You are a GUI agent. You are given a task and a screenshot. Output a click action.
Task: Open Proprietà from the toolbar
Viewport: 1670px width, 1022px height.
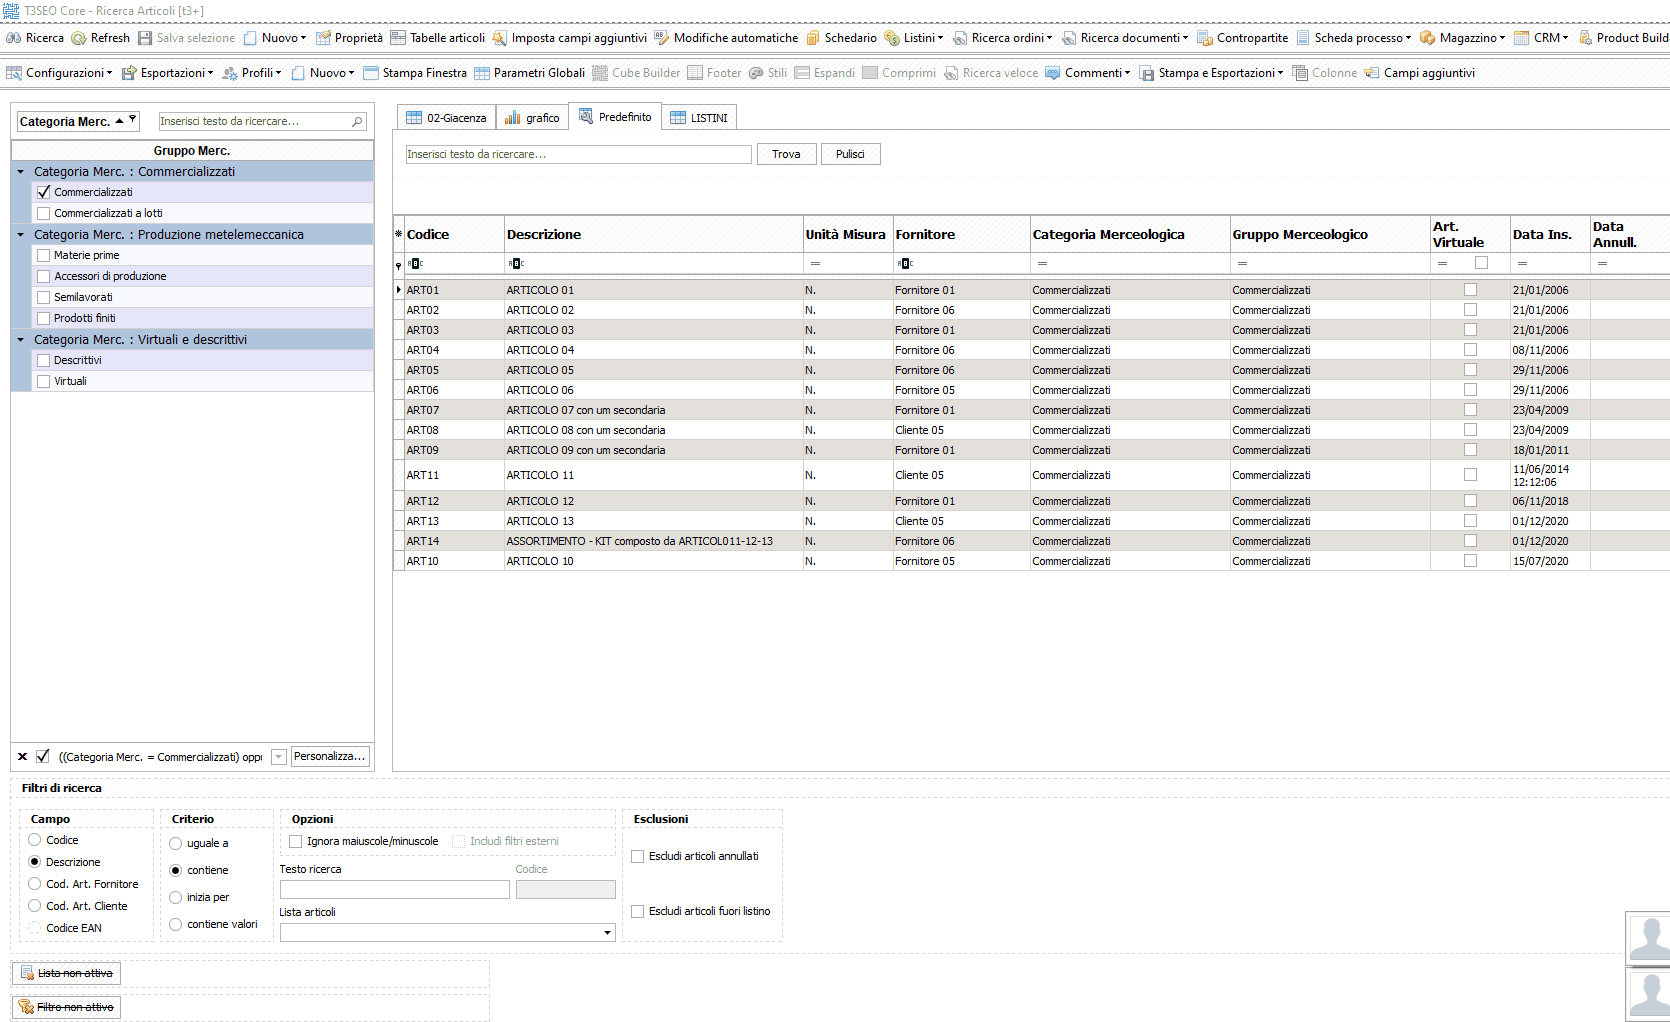(349, 38)
